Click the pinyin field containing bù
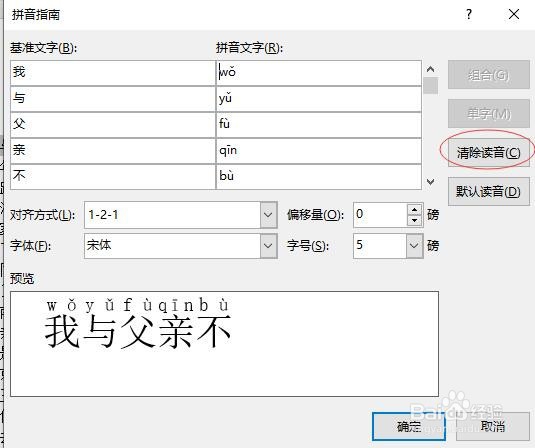535x448 pixels. 319,177
